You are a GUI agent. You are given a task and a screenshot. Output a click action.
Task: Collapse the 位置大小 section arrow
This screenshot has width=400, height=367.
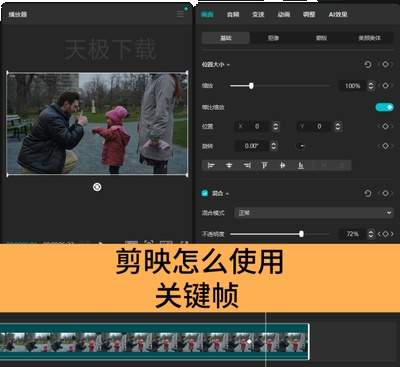(x=229, y=64)
